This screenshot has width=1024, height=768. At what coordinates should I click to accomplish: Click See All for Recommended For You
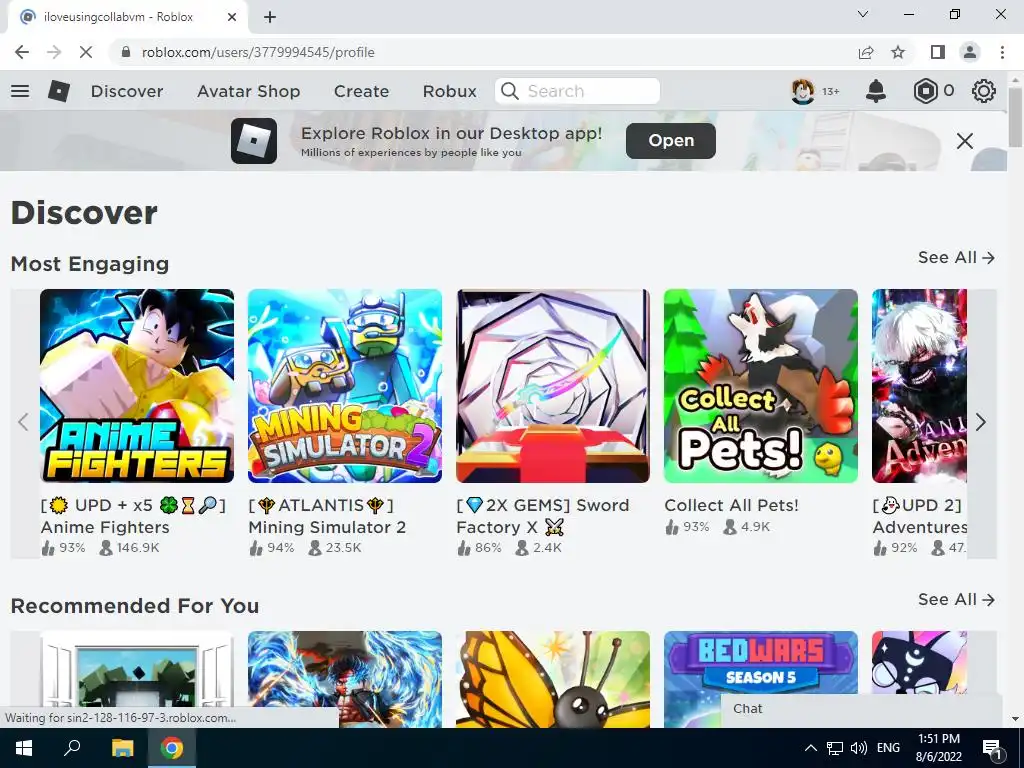click(956, 600)
